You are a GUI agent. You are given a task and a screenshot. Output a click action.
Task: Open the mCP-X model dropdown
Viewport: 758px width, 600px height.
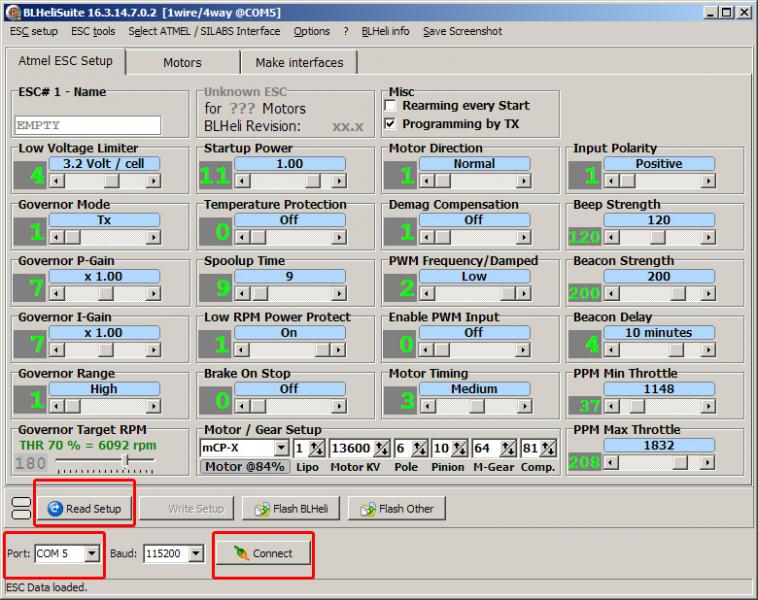281,448
